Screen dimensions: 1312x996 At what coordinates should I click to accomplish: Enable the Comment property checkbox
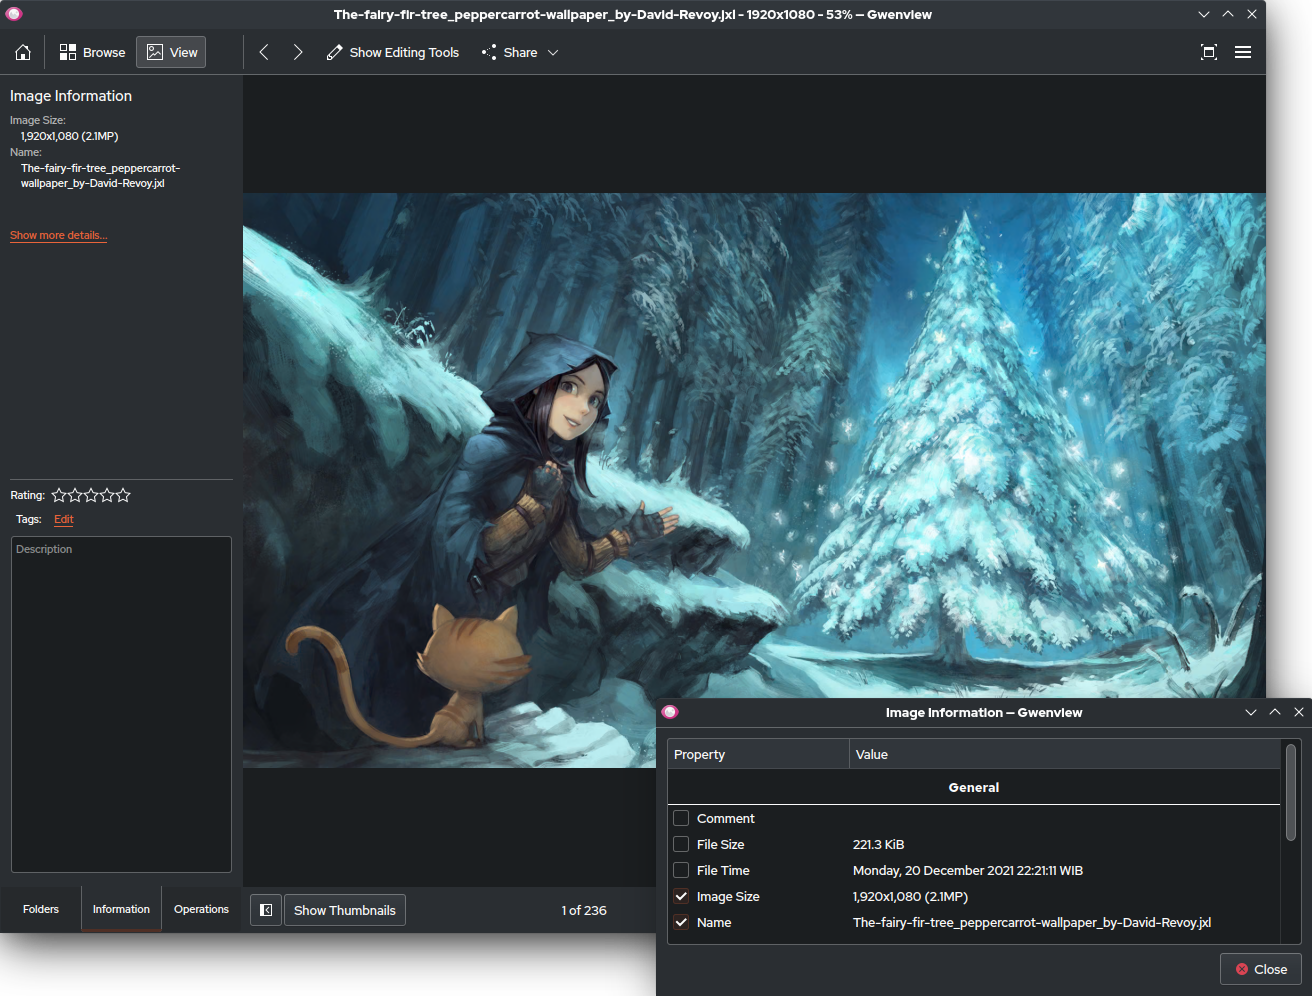pos(681,818)
